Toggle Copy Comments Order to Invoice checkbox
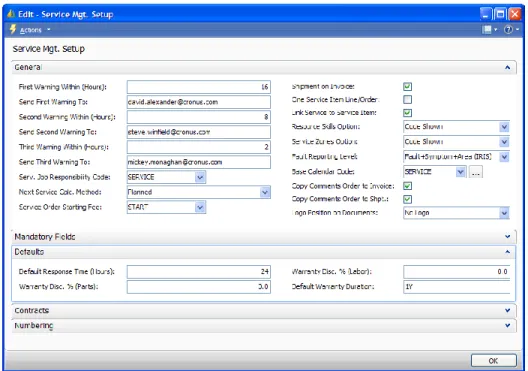The width and height of the screenshot is (528, 371). coord(407,186)
